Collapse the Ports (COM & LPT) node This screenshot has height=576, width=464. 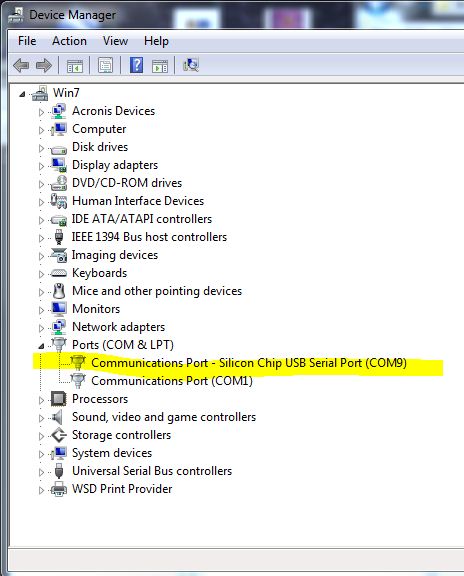(41, 346)
